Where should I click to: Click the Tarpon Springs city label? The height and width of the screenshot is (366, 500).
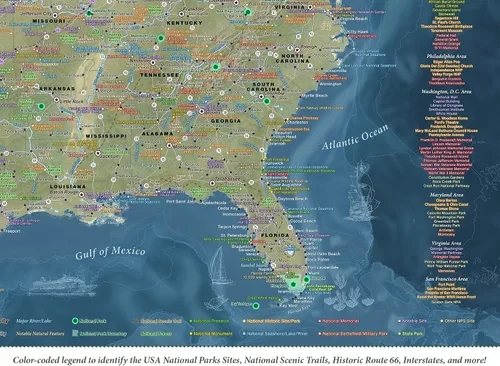[232, 227]
